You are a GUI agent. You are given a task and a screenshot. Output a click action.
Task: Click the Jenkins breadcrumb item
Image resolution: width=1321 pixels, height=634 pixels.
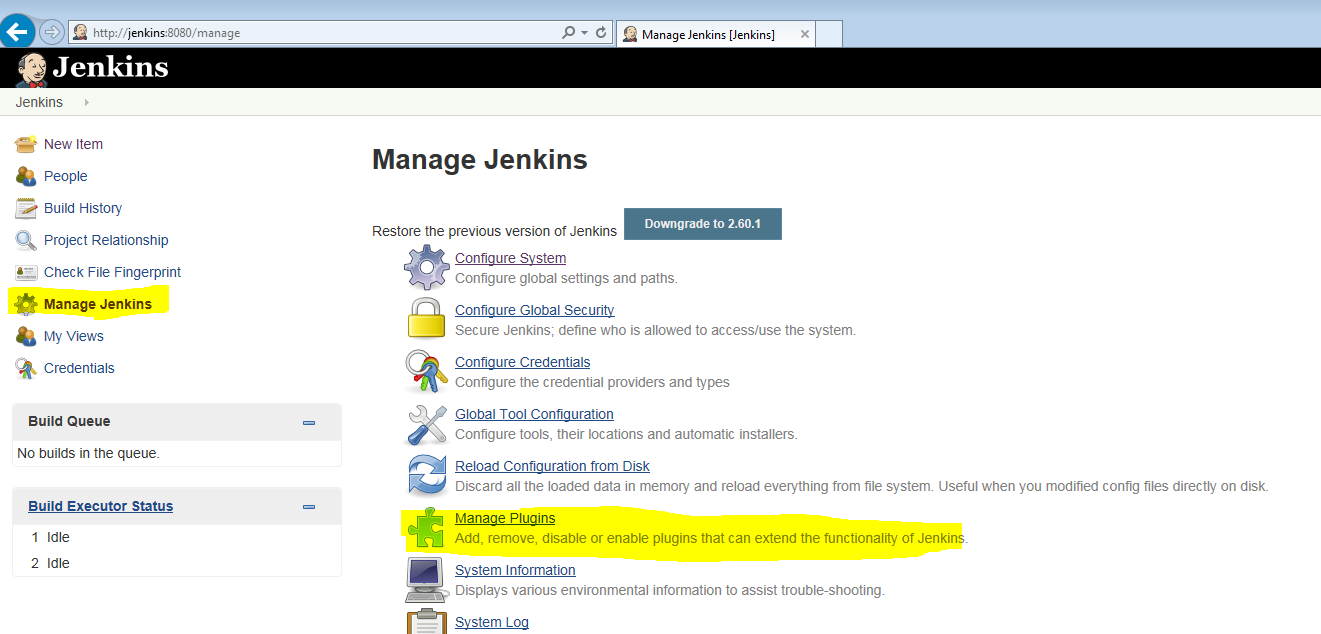(39, 102)
